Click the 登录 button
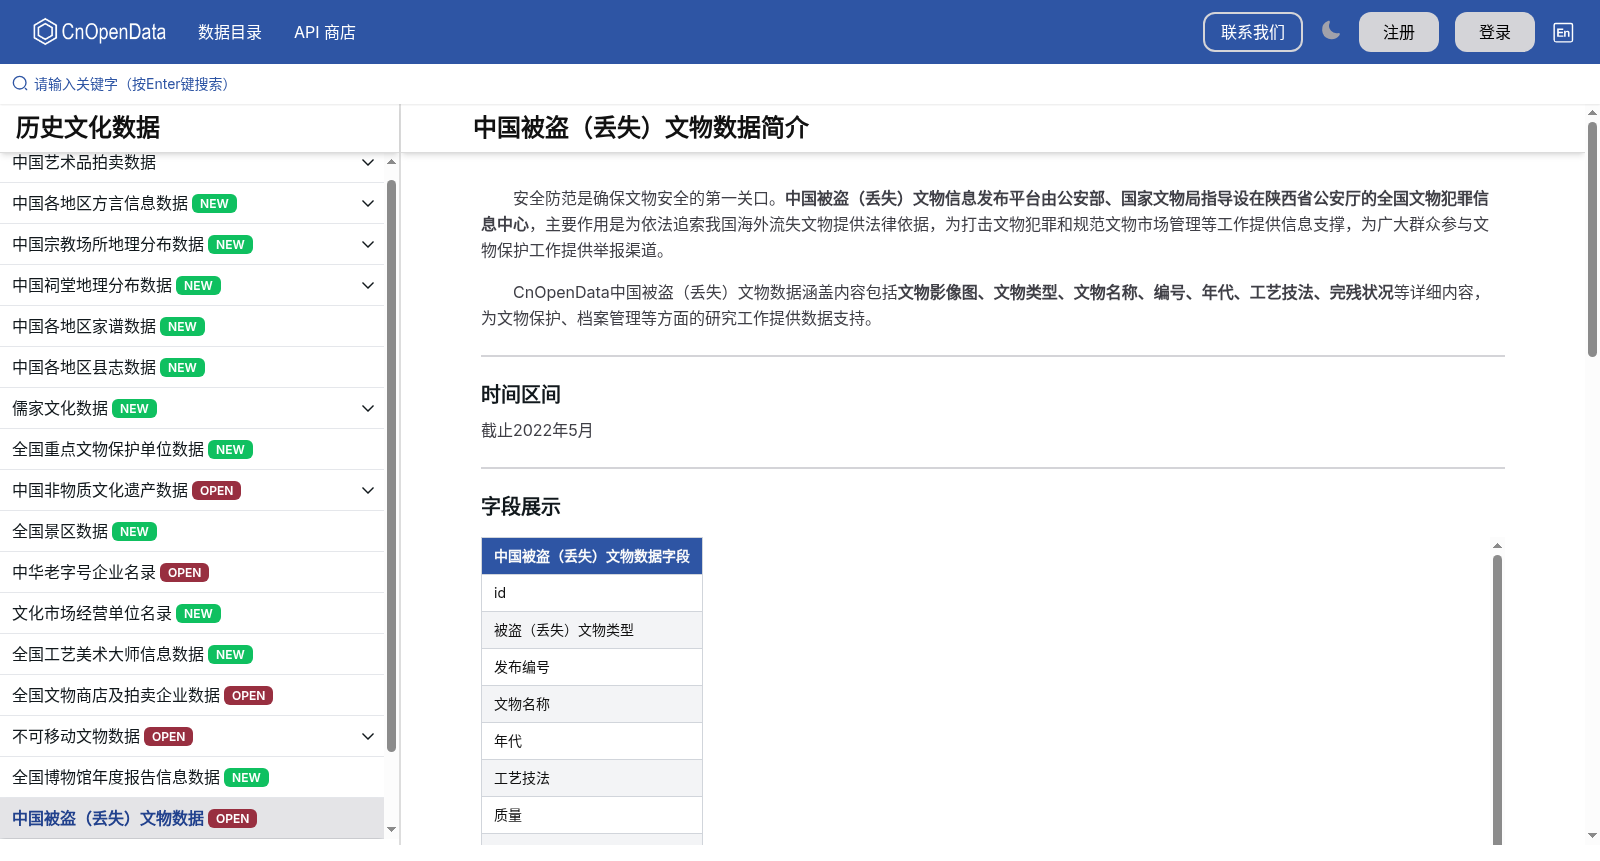Image resolution: width=1600 pixels, height=861 pixels. 1495,32
